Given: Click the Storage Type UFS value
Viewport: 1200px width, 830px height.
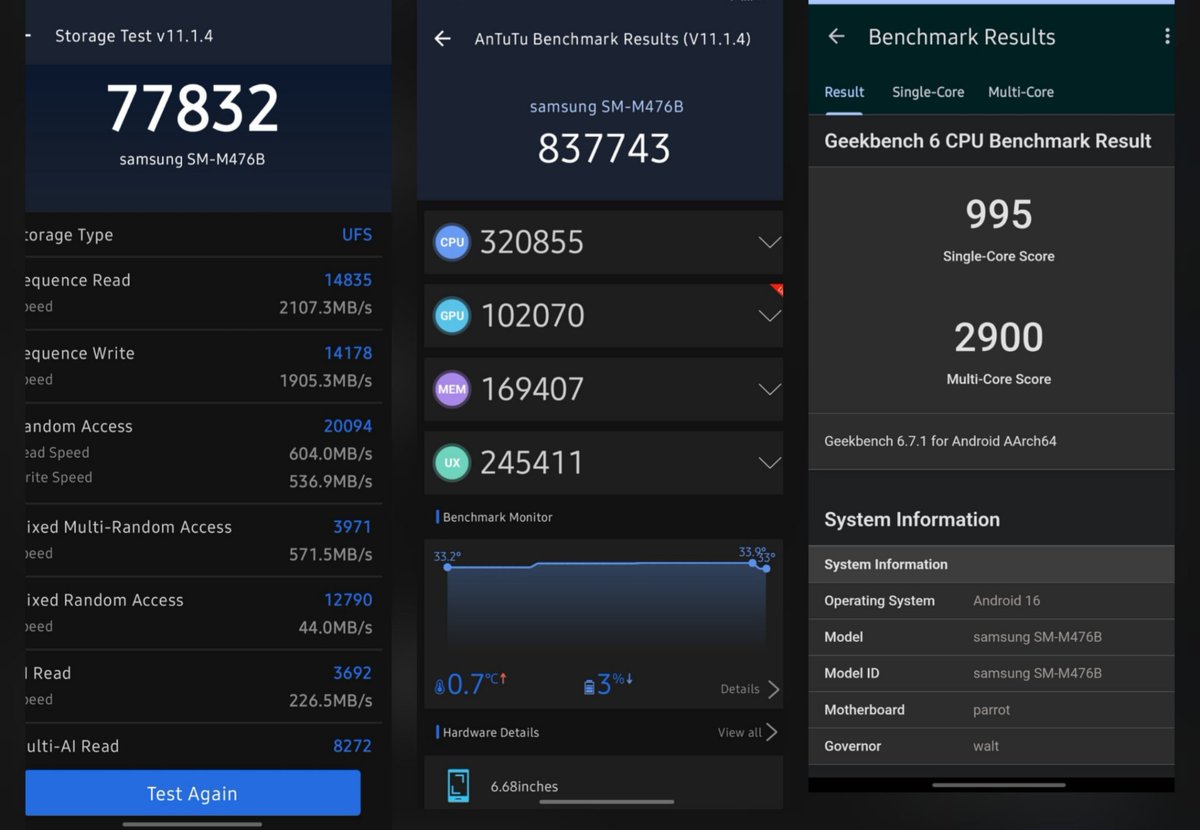Looking at the screenshot, I should tap(357, 235).
